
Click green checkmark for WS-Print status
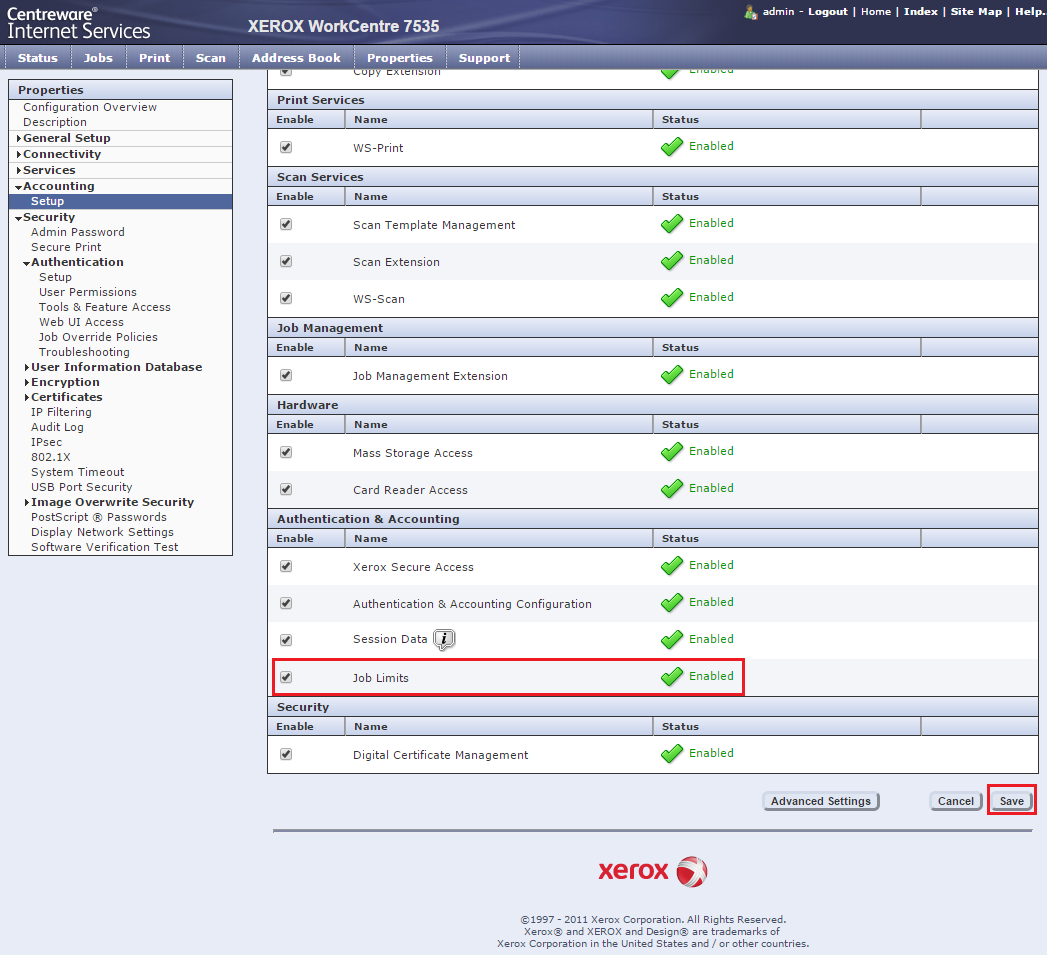coord(671,147)
